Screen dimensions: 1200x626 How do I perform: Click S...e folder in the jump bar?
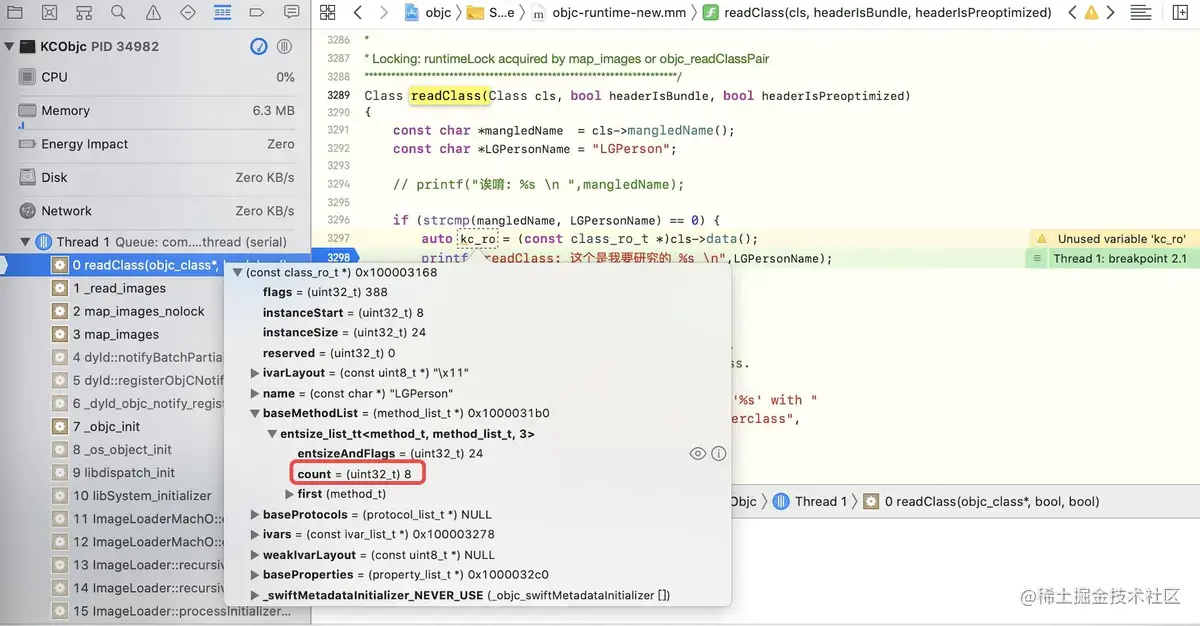(x=490, y=13)
